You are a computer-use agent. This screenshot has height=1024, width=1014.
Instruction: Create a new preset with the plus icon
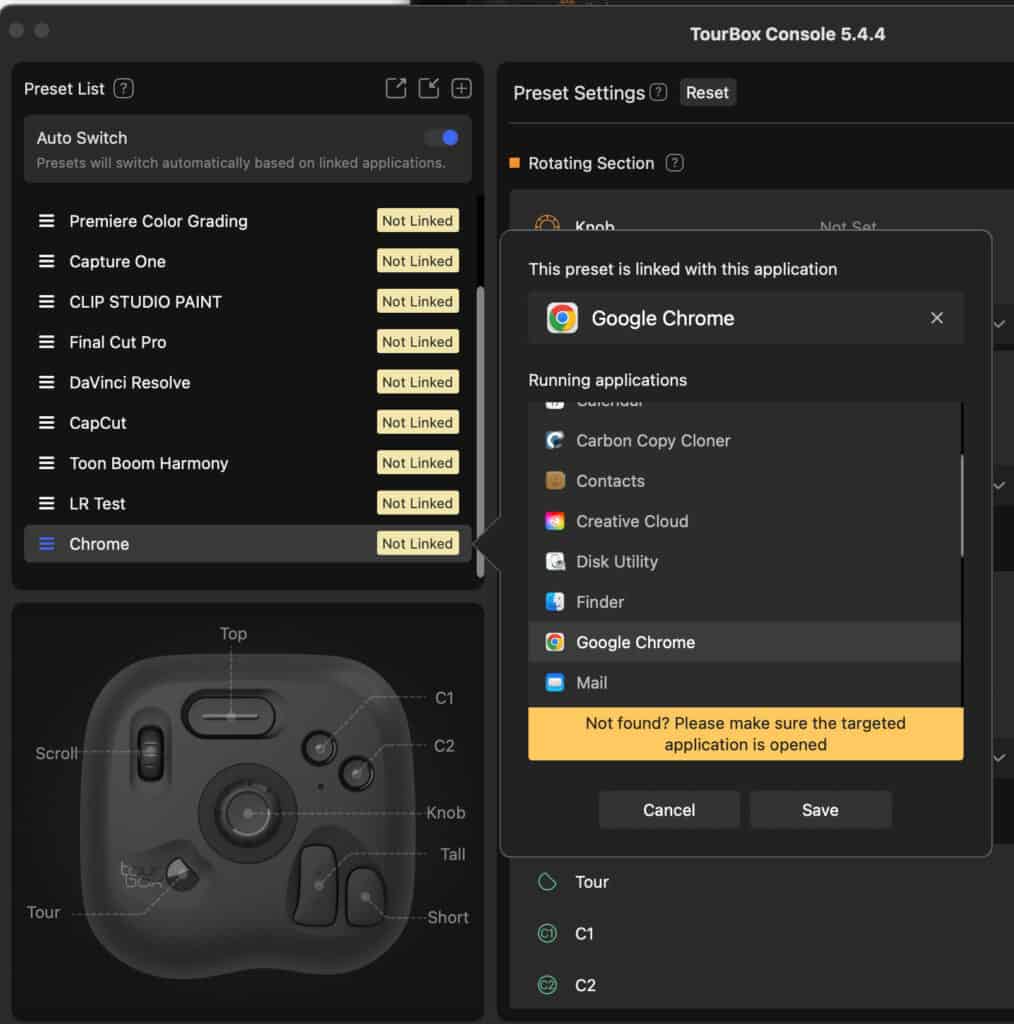461,88
